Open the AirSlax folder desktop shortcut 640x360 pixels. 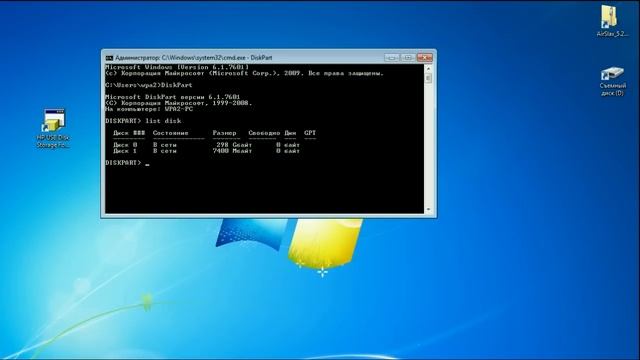[612, 21]
